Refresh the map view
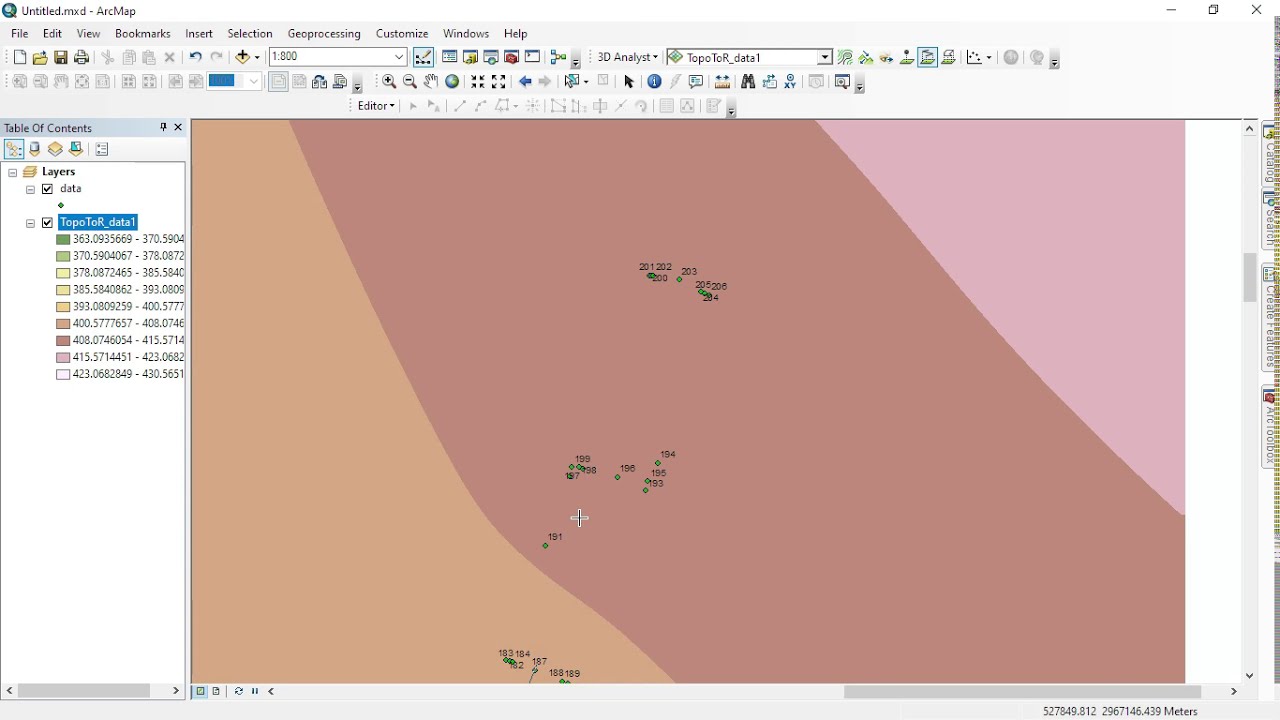 238,691
